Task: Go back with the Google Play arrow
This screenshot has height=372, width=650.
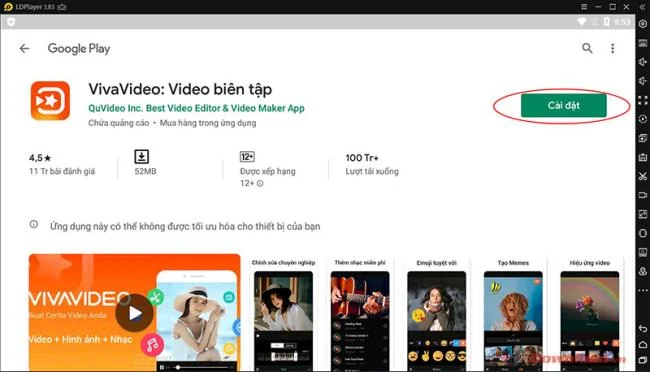Action: click(24, 49)
